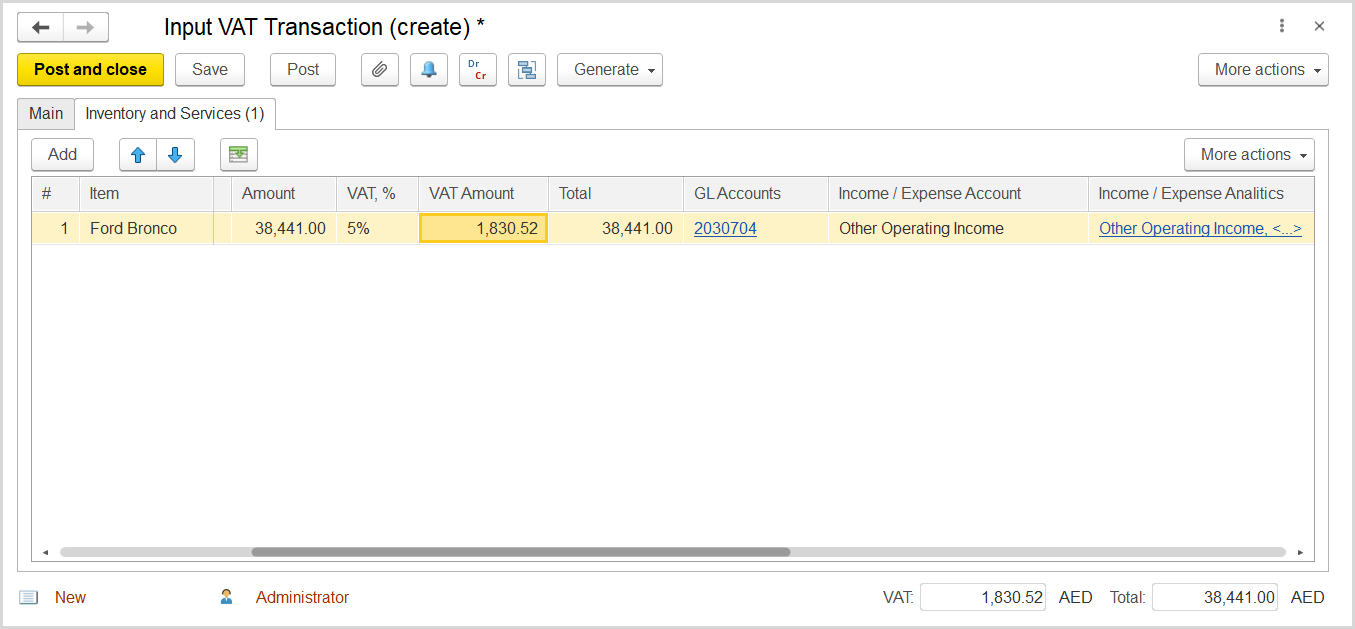The height and width of the screenshot is (629, 1355).
Task: Open table More actions dropdown
Action: click(x=1249, y=155)
